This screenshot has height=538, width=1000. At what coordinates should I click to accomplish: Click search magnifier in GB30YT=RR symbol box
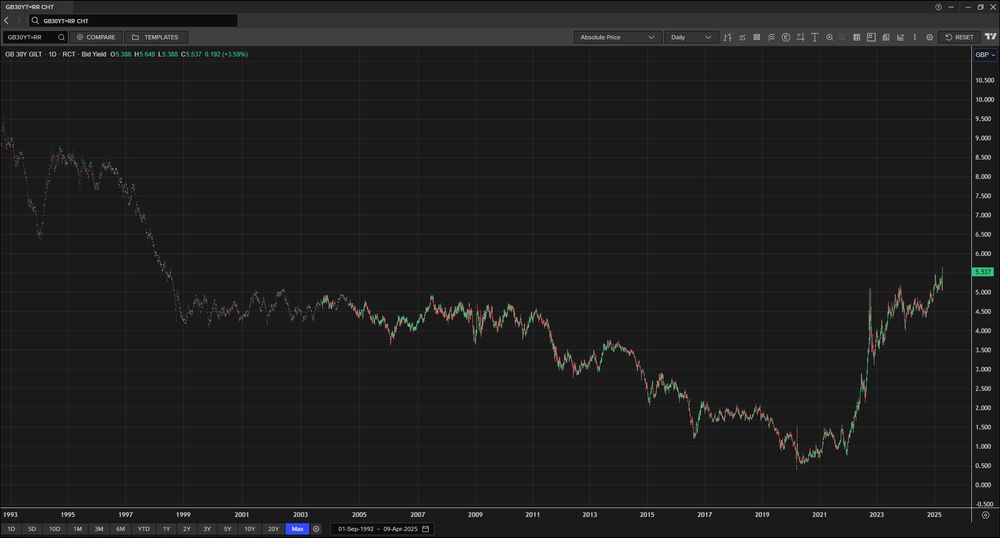pyautogui.click(x=61, y=38)
